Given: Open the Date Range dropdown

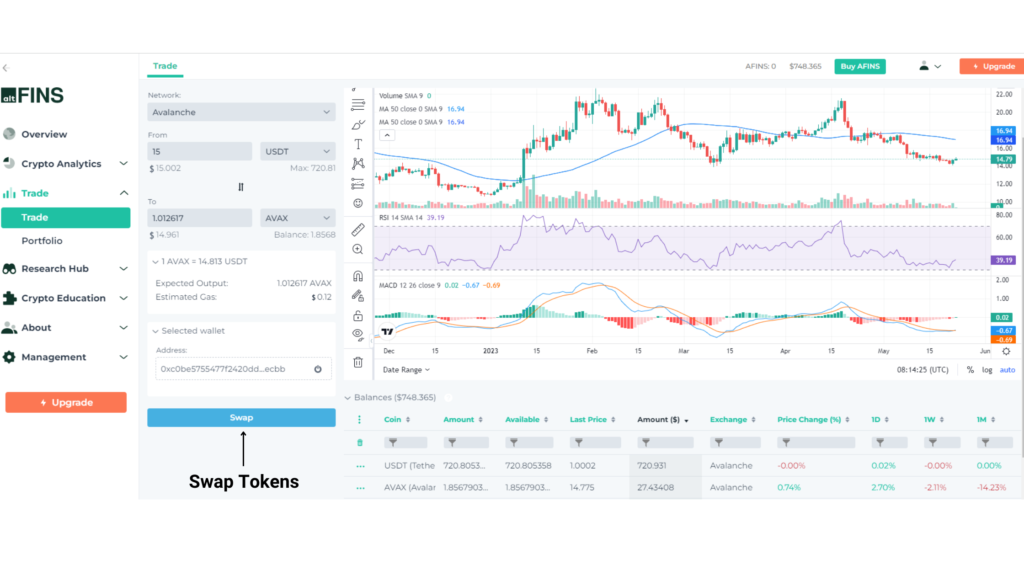Looking at the screenshot, I should click(x=406, y=370).
